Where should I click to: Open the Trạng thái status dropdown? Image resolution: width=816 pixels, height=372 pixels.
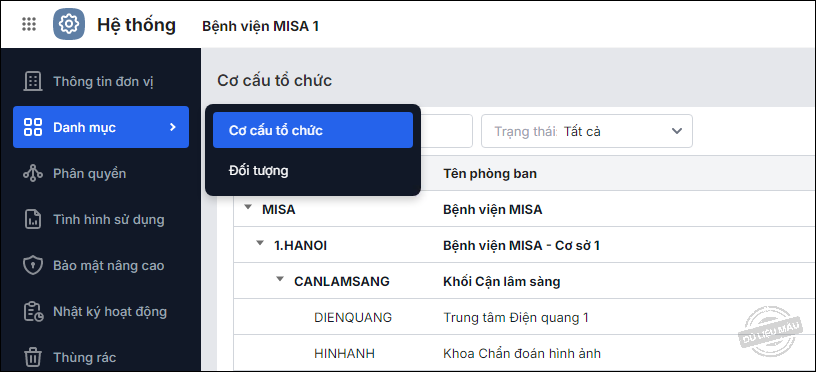586,131
